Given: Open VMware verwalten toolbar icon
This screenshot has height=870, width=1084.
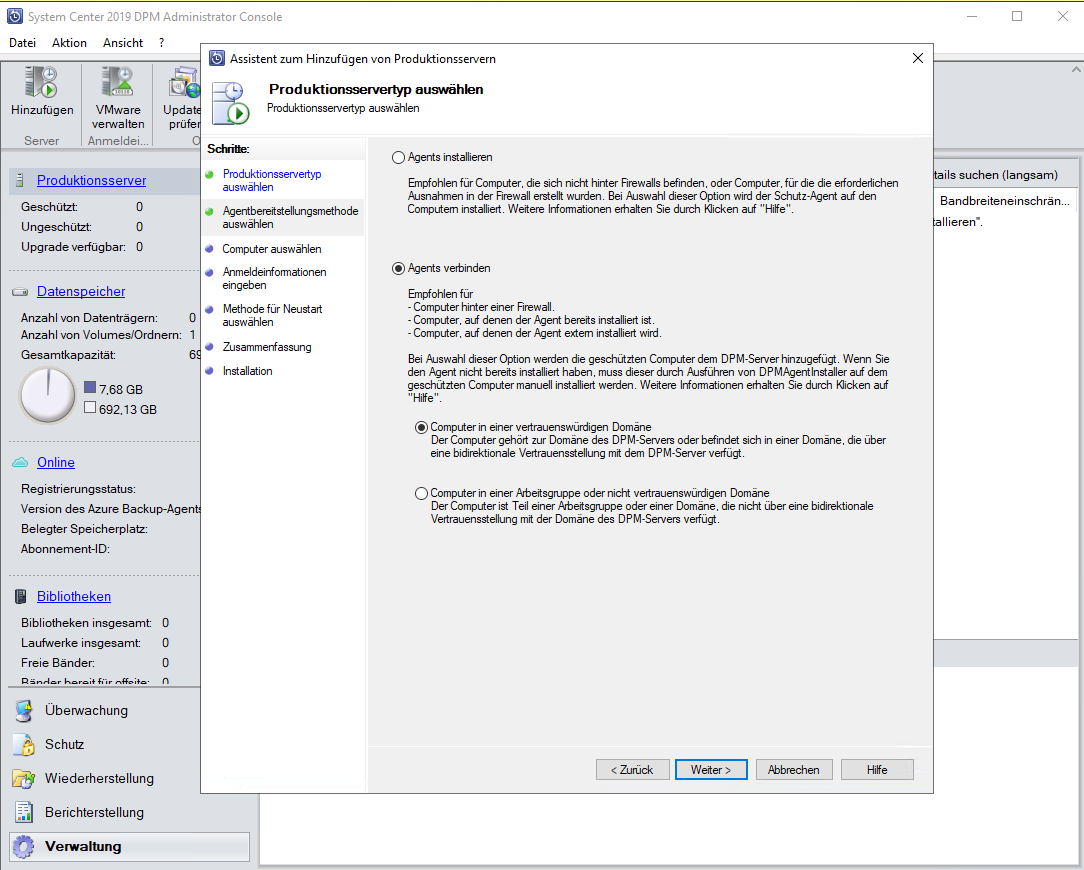Looking at the screenshot, I should tap(118, 82).
